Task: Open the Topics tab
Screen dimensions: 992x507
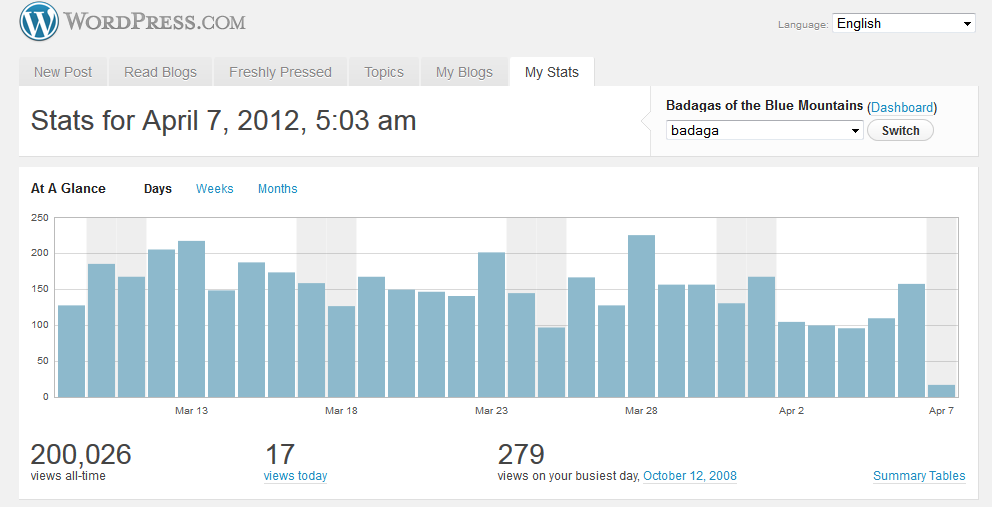Action: point(384,72)
